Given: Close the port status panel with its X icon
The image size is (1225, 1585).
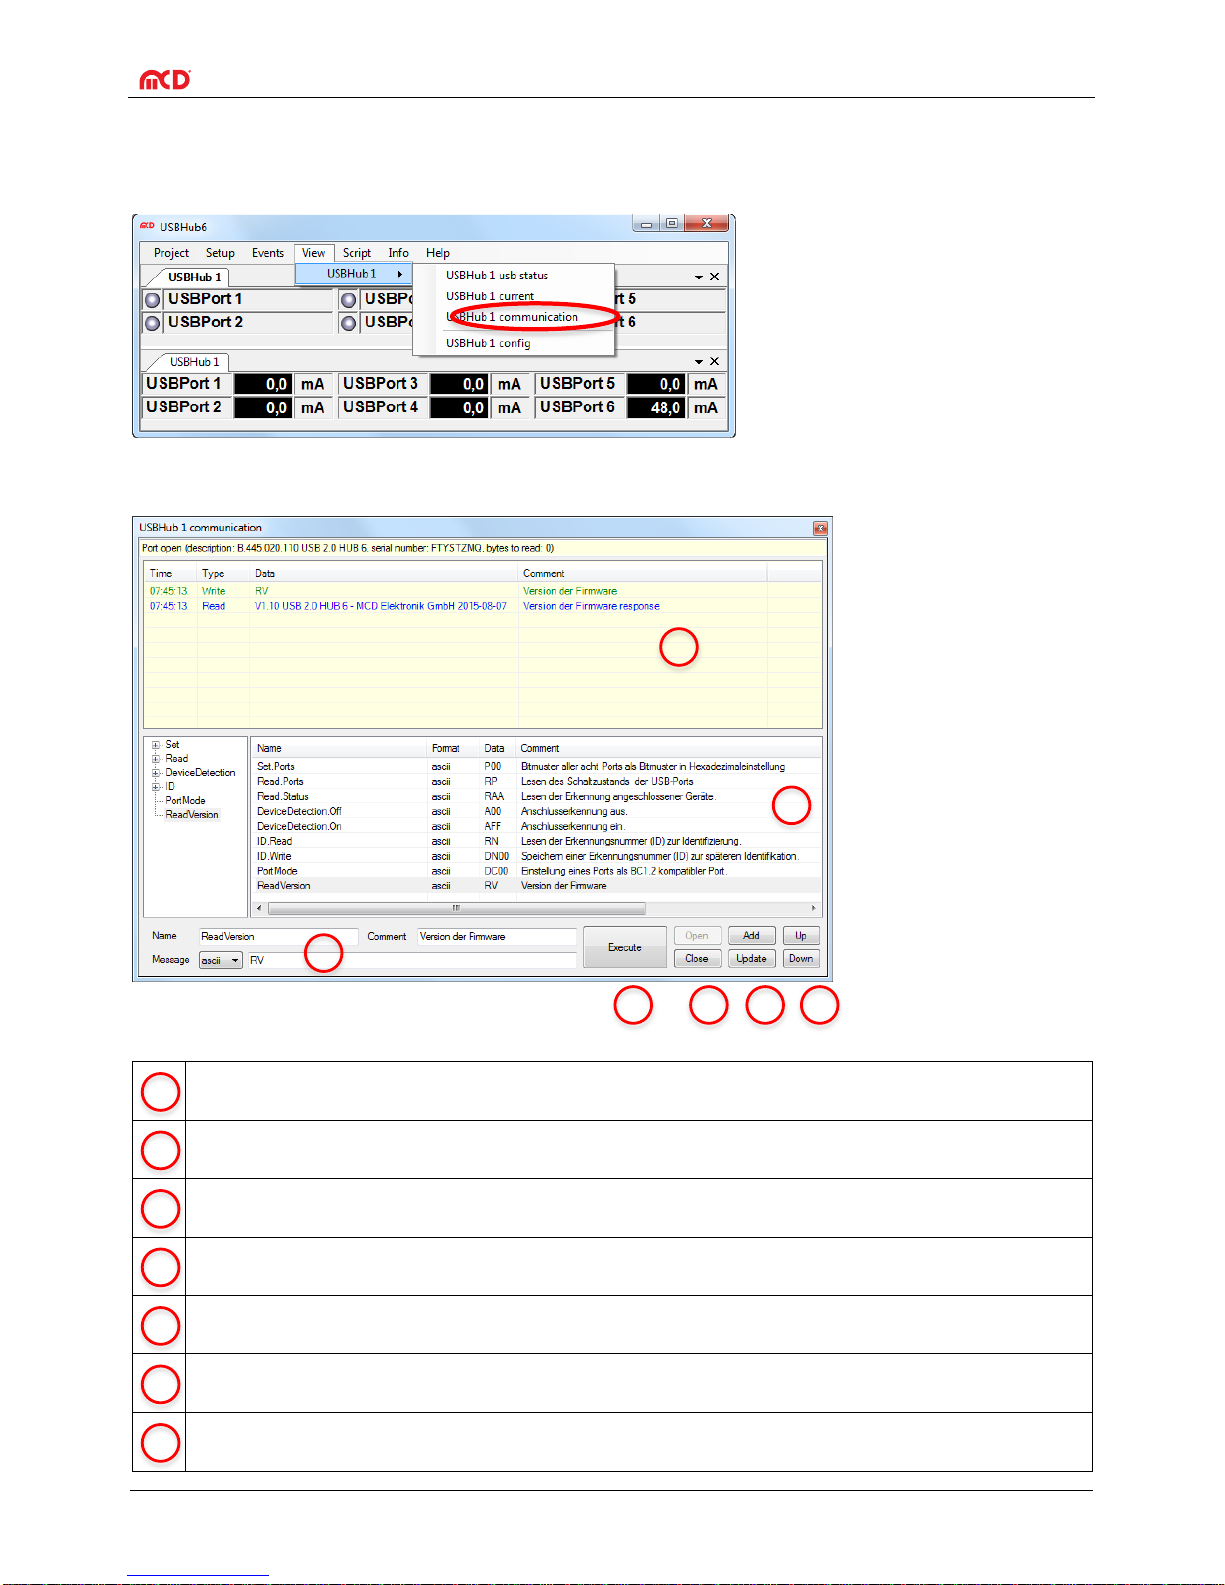Looking at the screenshot, I should tap(714, 277).
